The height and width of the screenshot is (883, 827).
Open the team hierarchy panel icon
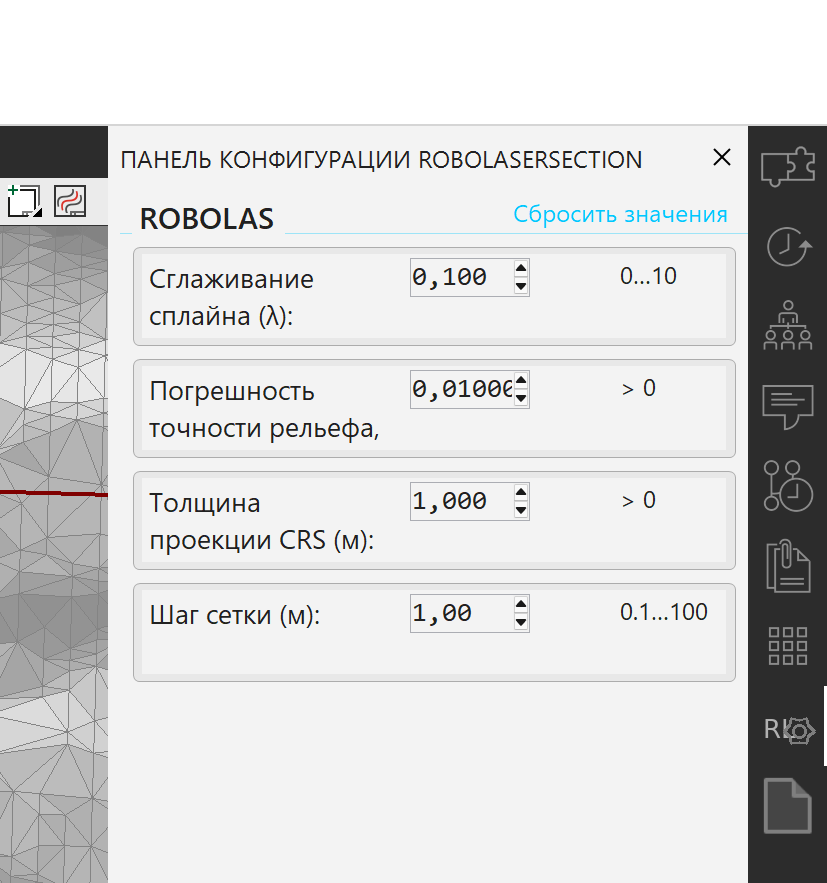pyautogui.click(x=787, y=324)
